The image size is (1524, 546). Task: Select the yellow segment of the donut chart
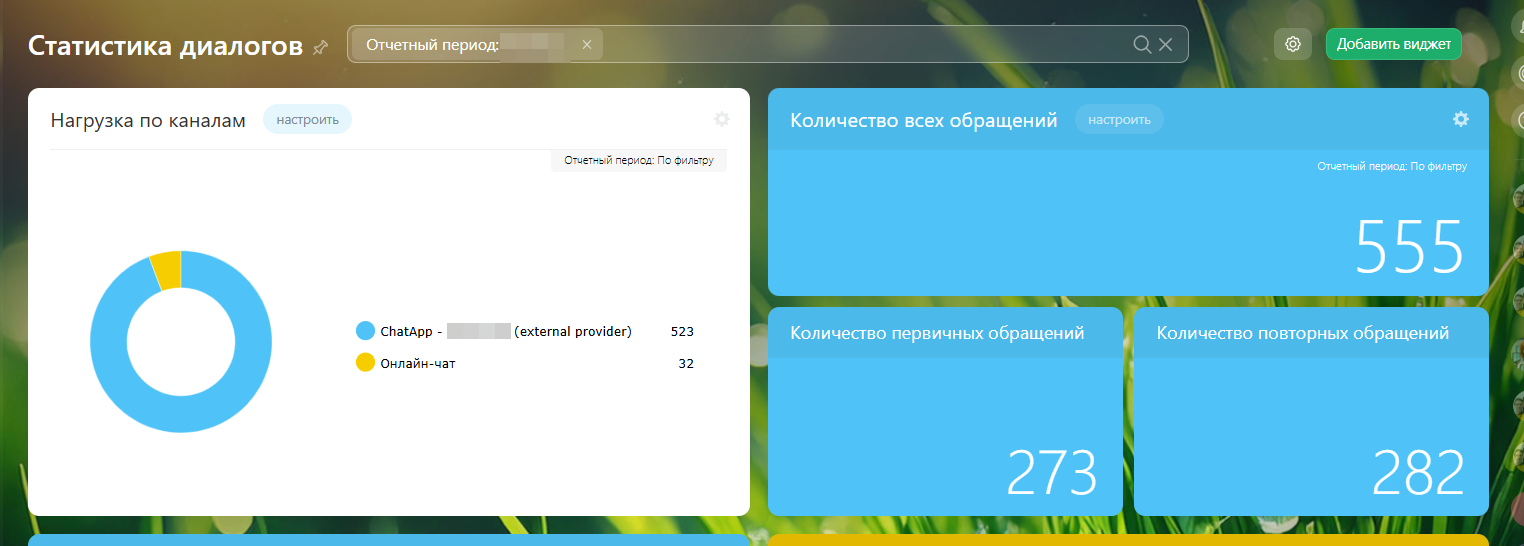[166, 270]
